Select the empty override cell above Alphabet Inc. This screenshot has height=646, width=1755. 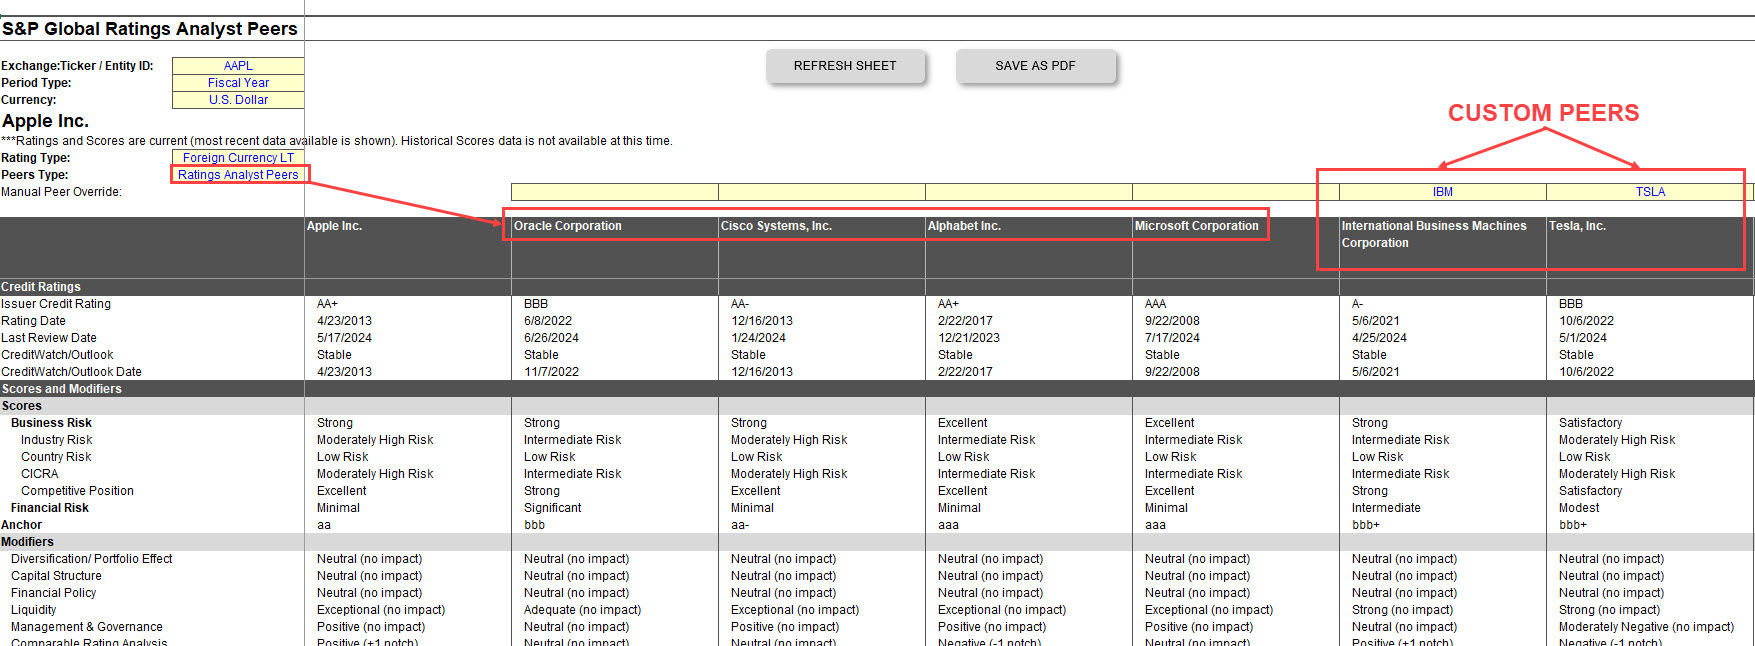pyautogui.click(x=1029, y=192)
